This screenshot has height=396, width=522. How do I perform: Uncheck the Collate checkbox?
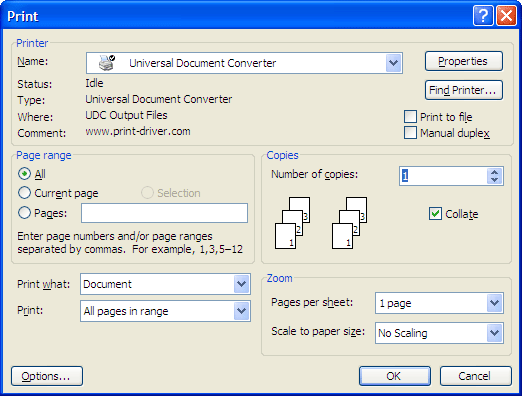point(435,214)
